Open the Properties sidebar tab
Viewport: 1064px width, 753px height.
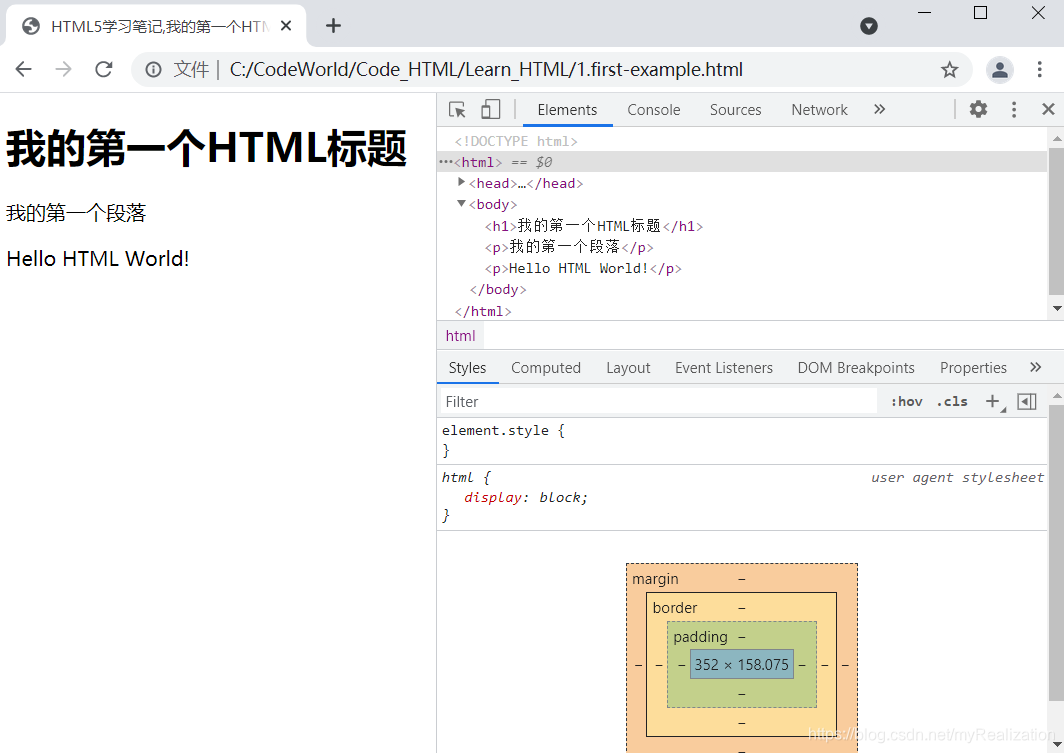973,368
